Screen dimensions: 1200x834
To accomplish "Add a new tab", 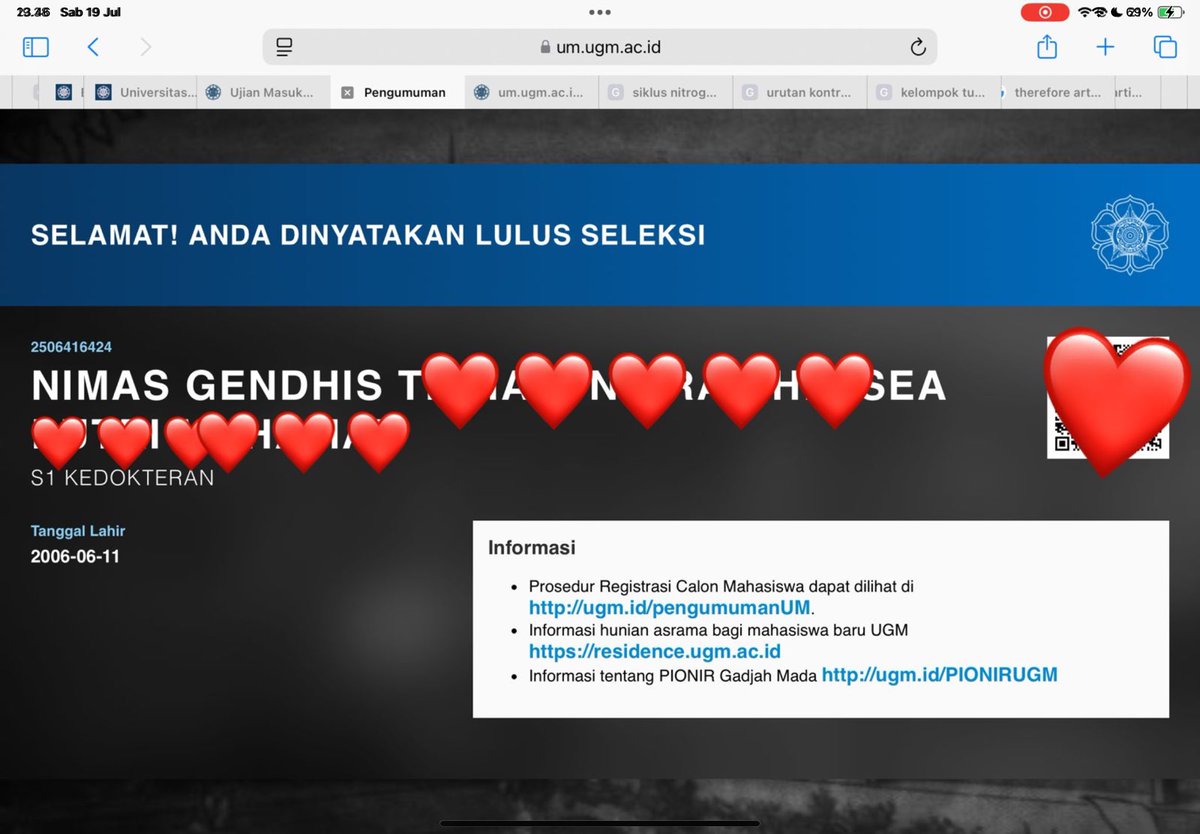I will [1105, 47].
